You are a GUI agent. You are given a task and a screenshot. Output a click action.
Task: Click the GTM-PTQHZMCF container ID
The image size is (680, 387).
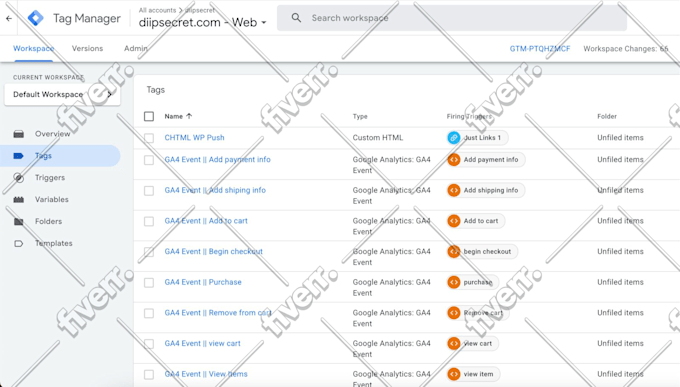pos(540,49)
